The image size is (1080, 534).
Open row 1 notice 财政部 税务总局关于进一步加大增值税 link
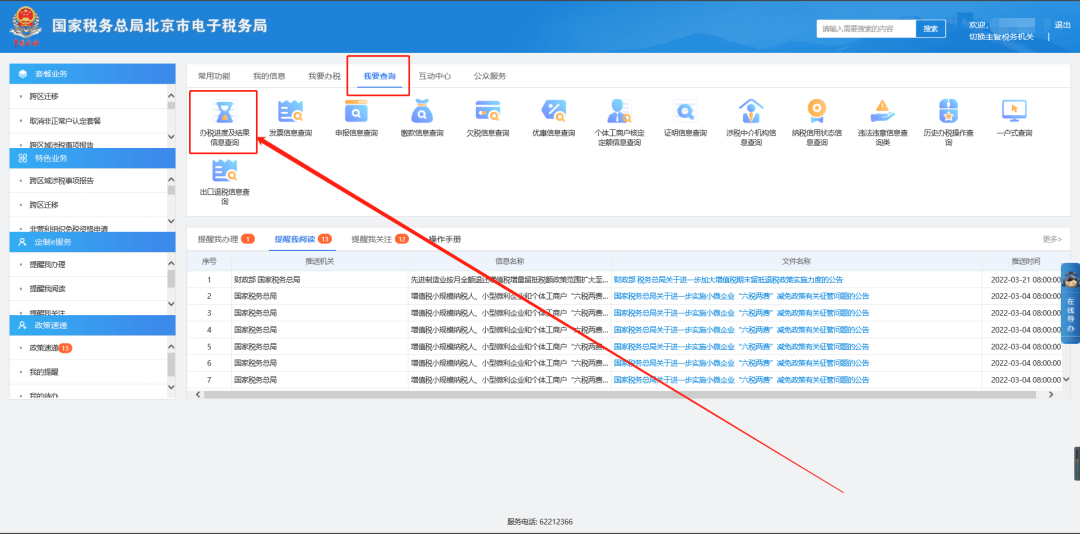click(x=728, y=280)
